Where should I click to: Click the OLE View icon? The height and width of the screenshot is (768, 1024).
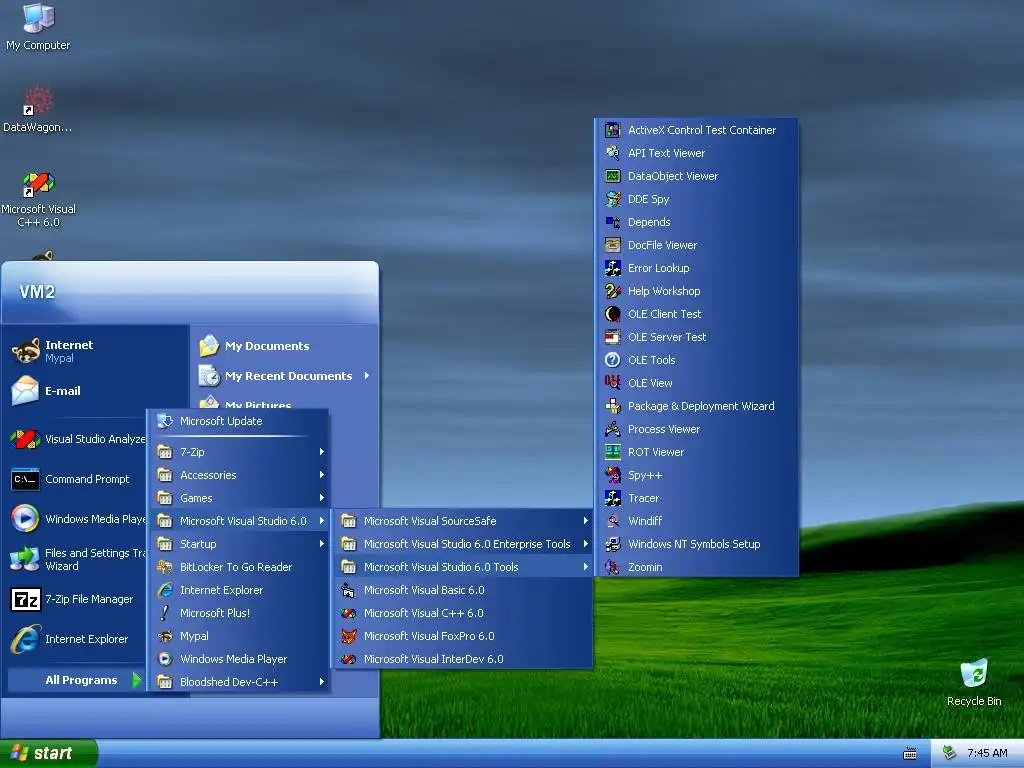tap(613, 383)
